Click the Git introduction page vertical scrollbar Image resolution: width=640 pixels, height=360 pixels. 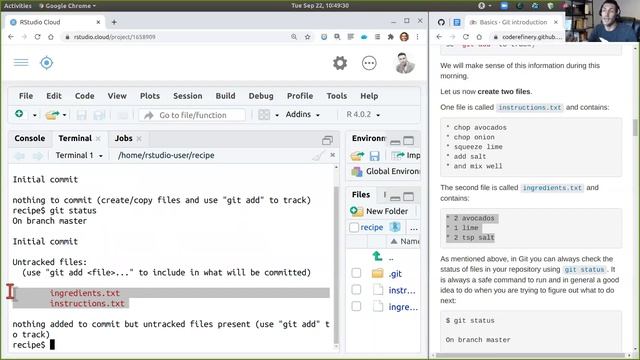(635, 127)
